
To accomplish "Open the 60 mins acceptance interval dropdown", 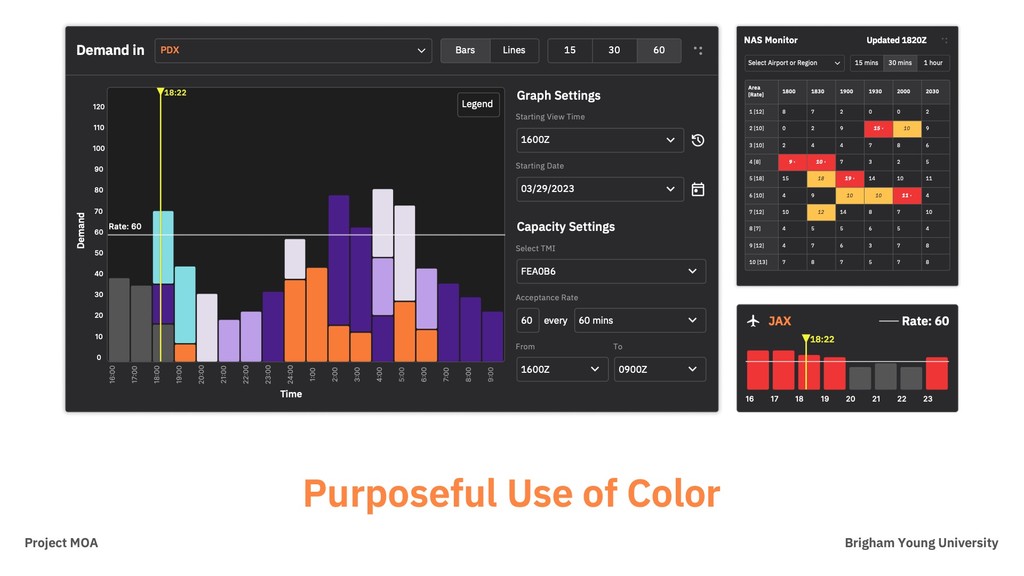I will click(640, 320).
